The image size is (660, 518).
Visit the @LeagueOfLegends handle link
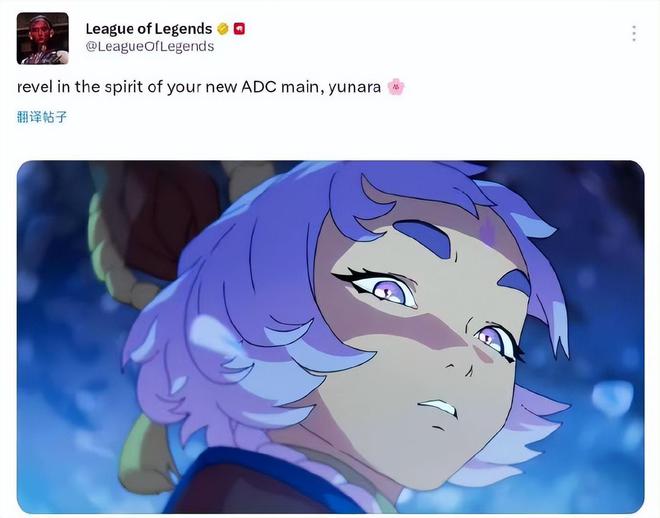tap(150, 46)
